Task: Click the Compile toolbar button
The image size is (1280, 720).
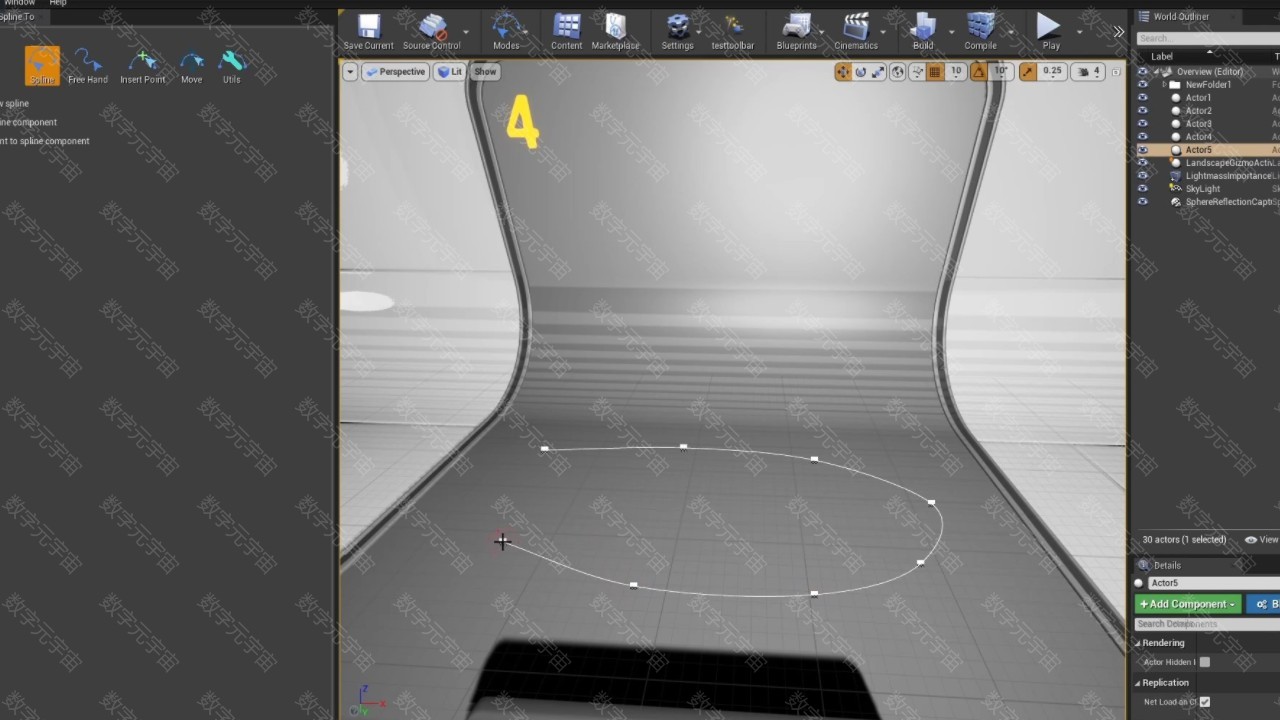Action: click(x=980, y=32)
